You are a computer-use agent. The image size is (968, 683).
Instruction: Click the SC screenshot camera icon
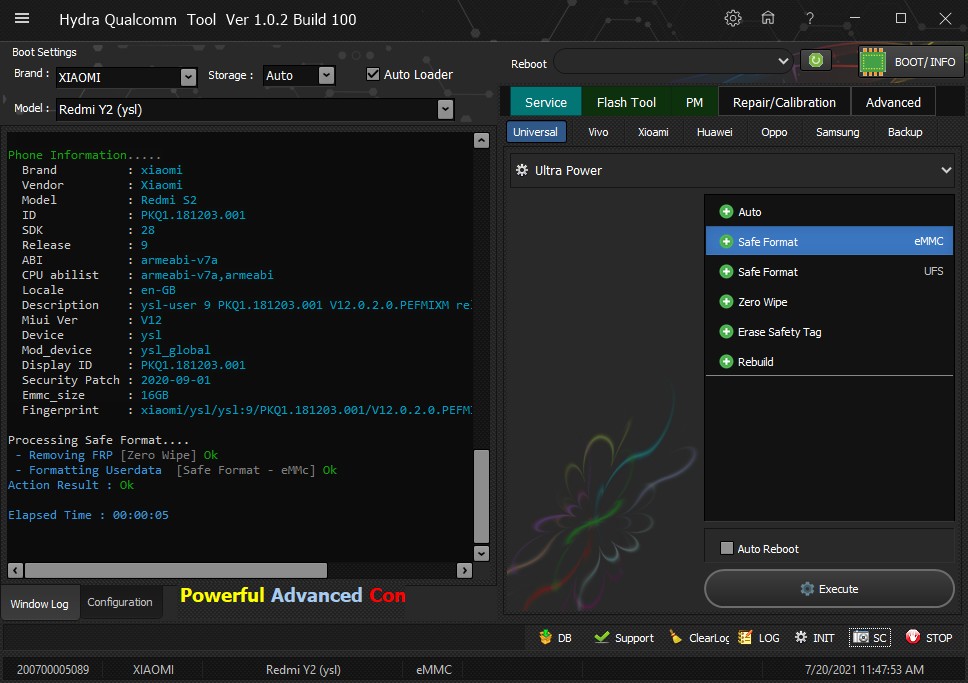click(861, 637)
